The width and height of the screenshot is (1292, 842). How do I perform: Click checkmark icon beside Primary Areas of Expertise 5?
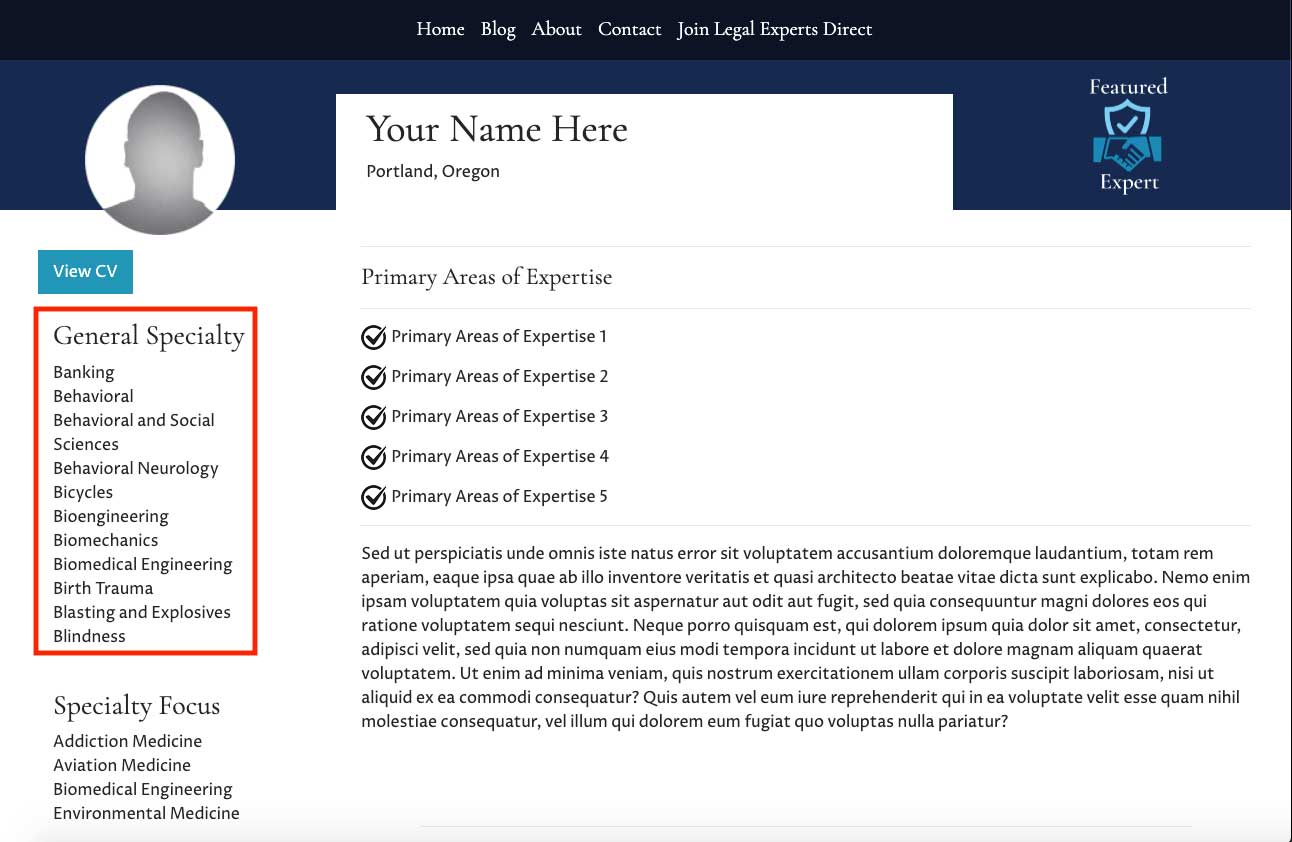click(x=373, y=497)
